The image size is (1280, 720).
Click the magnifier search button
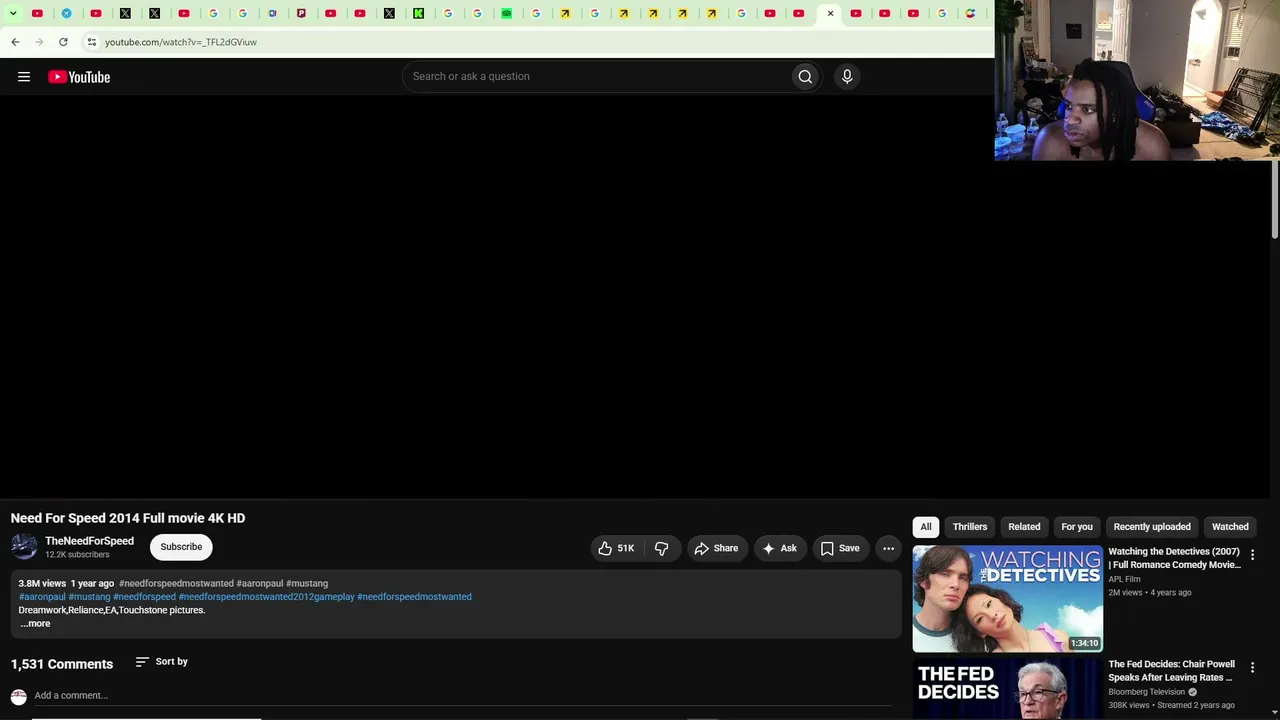click(x=805, y=77)
